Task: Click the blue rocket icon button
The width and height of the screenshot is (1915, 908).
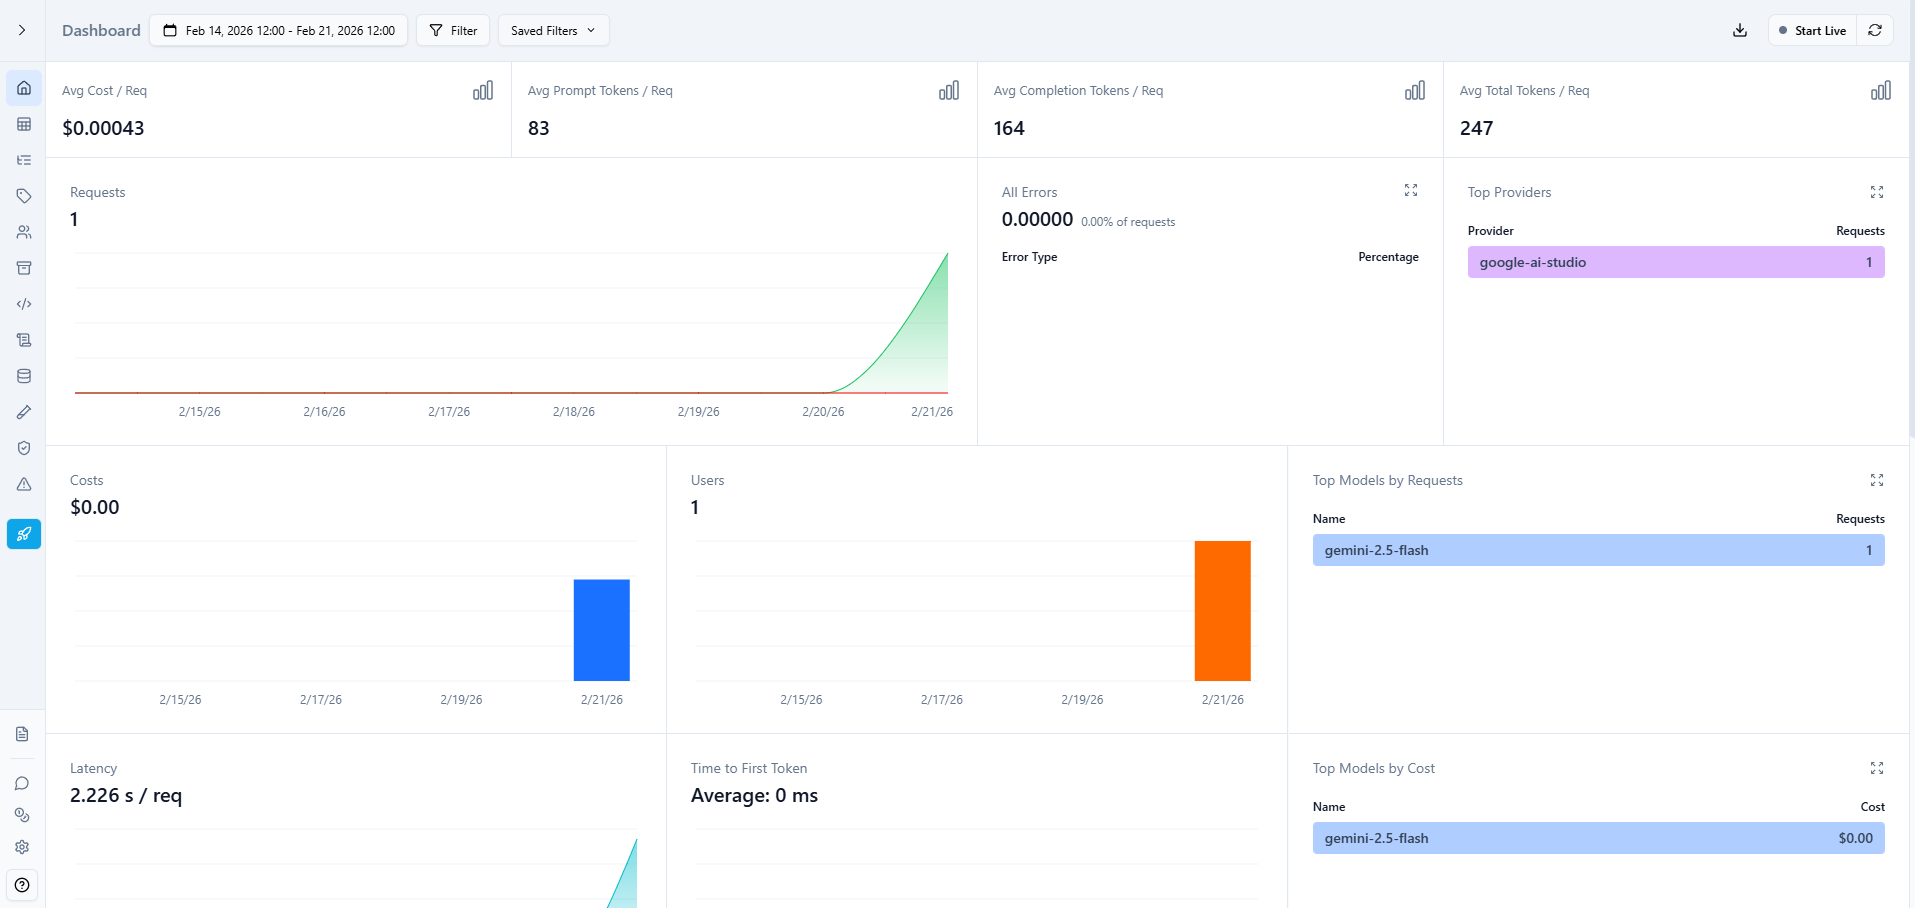Action: coord(24,534)
